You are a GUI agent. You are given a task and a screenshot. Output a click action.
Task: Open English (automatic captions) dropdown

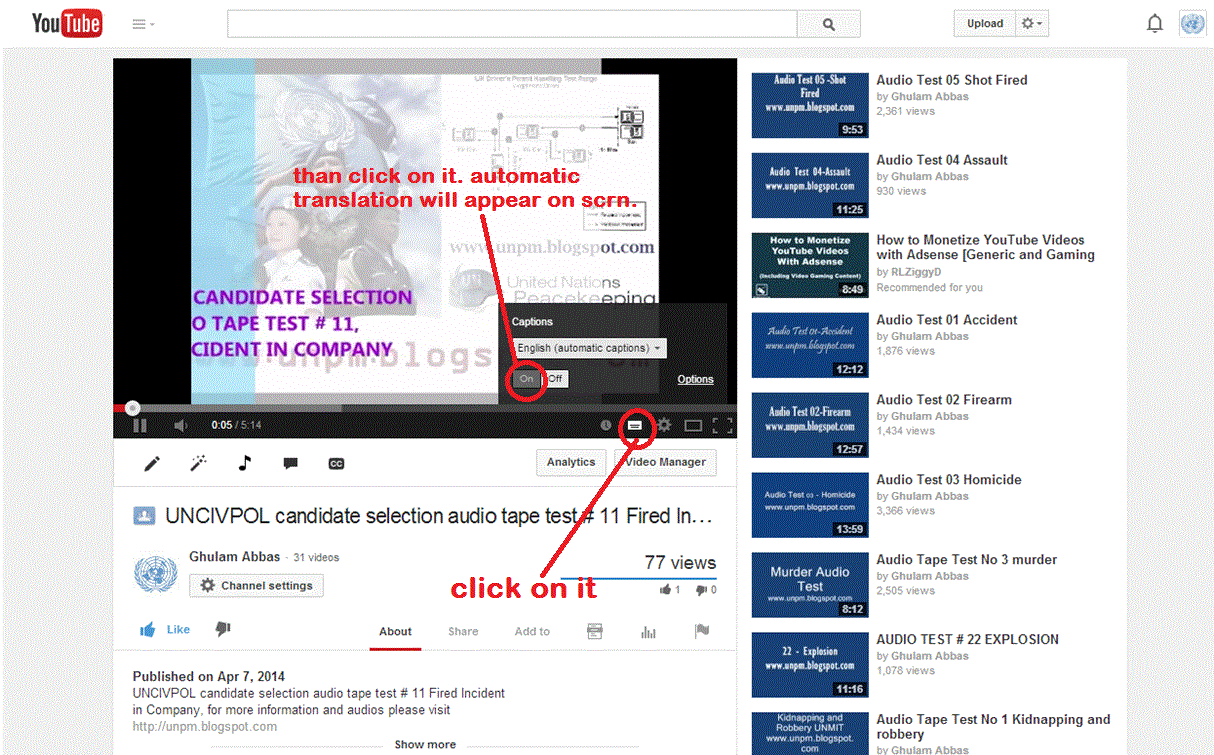click(x=589, y=348)
